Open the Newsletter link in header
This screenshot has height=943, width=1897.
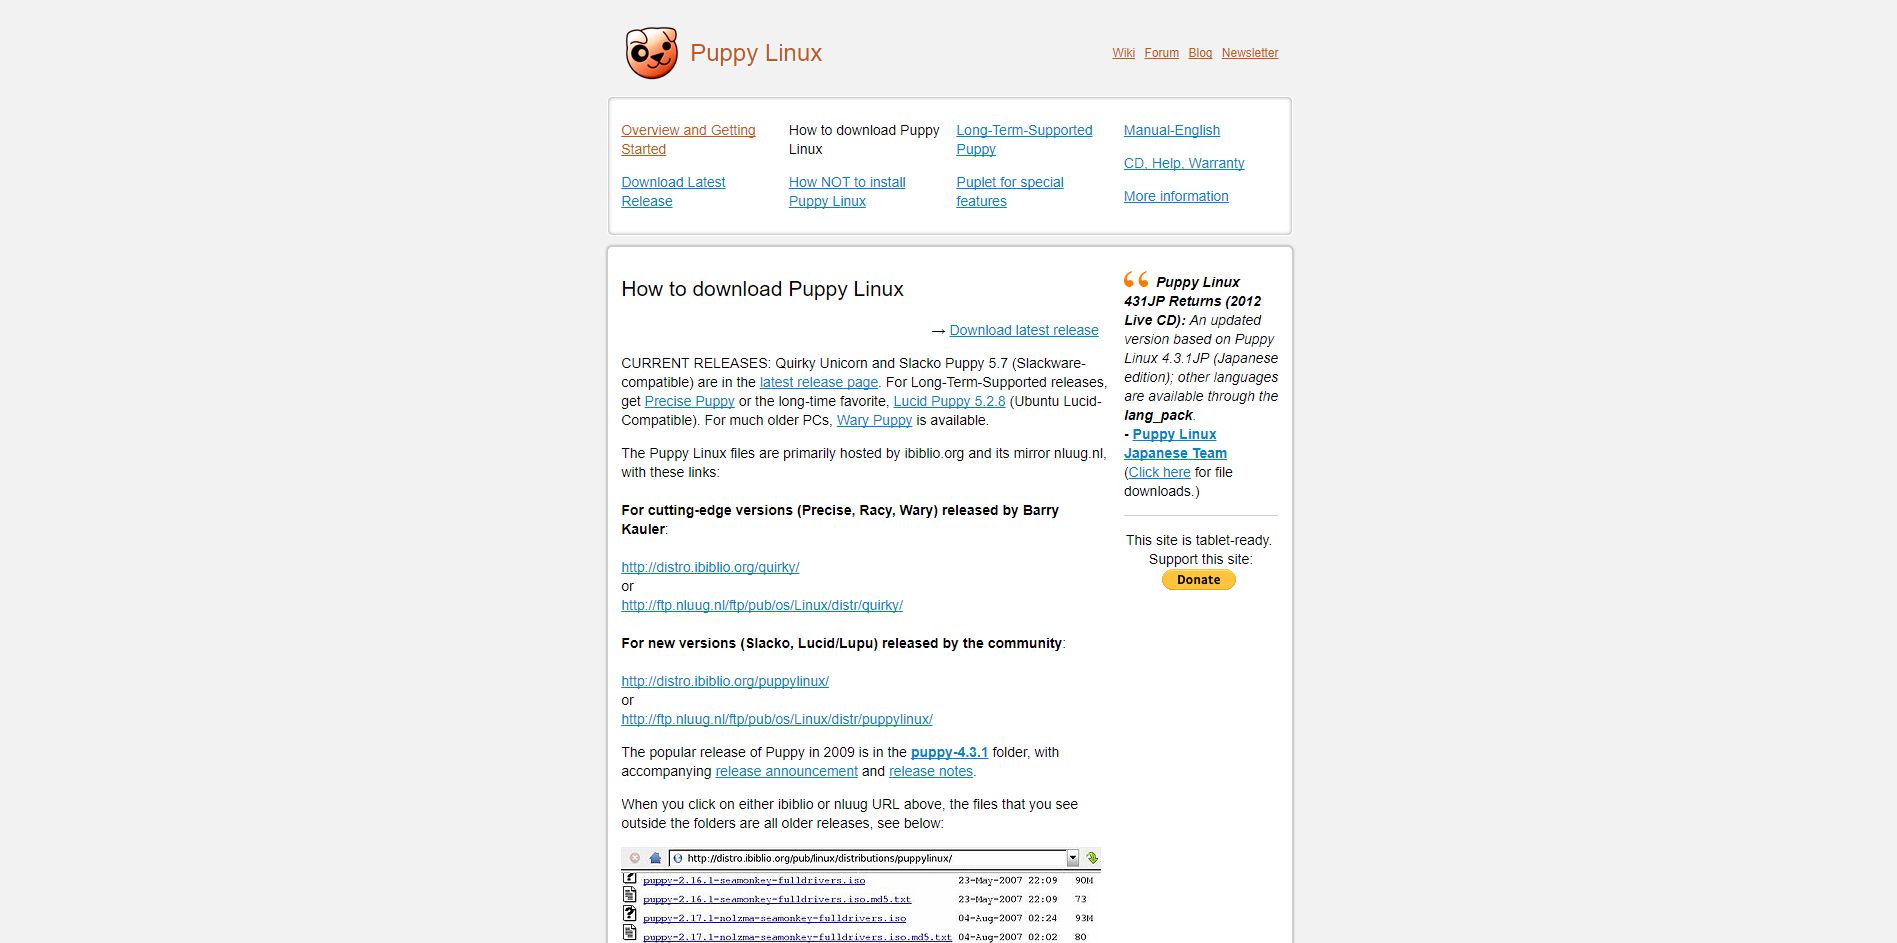(1249, 53)
